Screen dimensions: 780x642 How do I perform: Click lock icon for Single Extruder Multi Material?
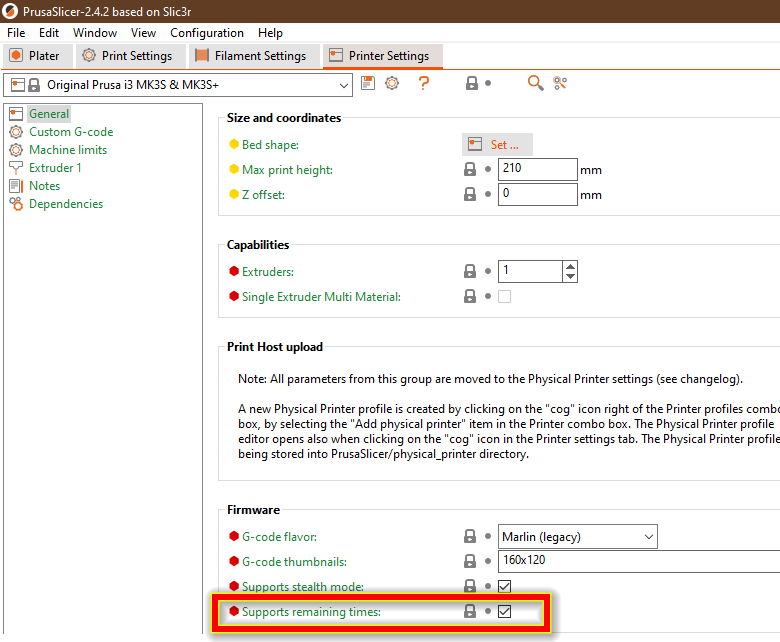tap(470, 296)
